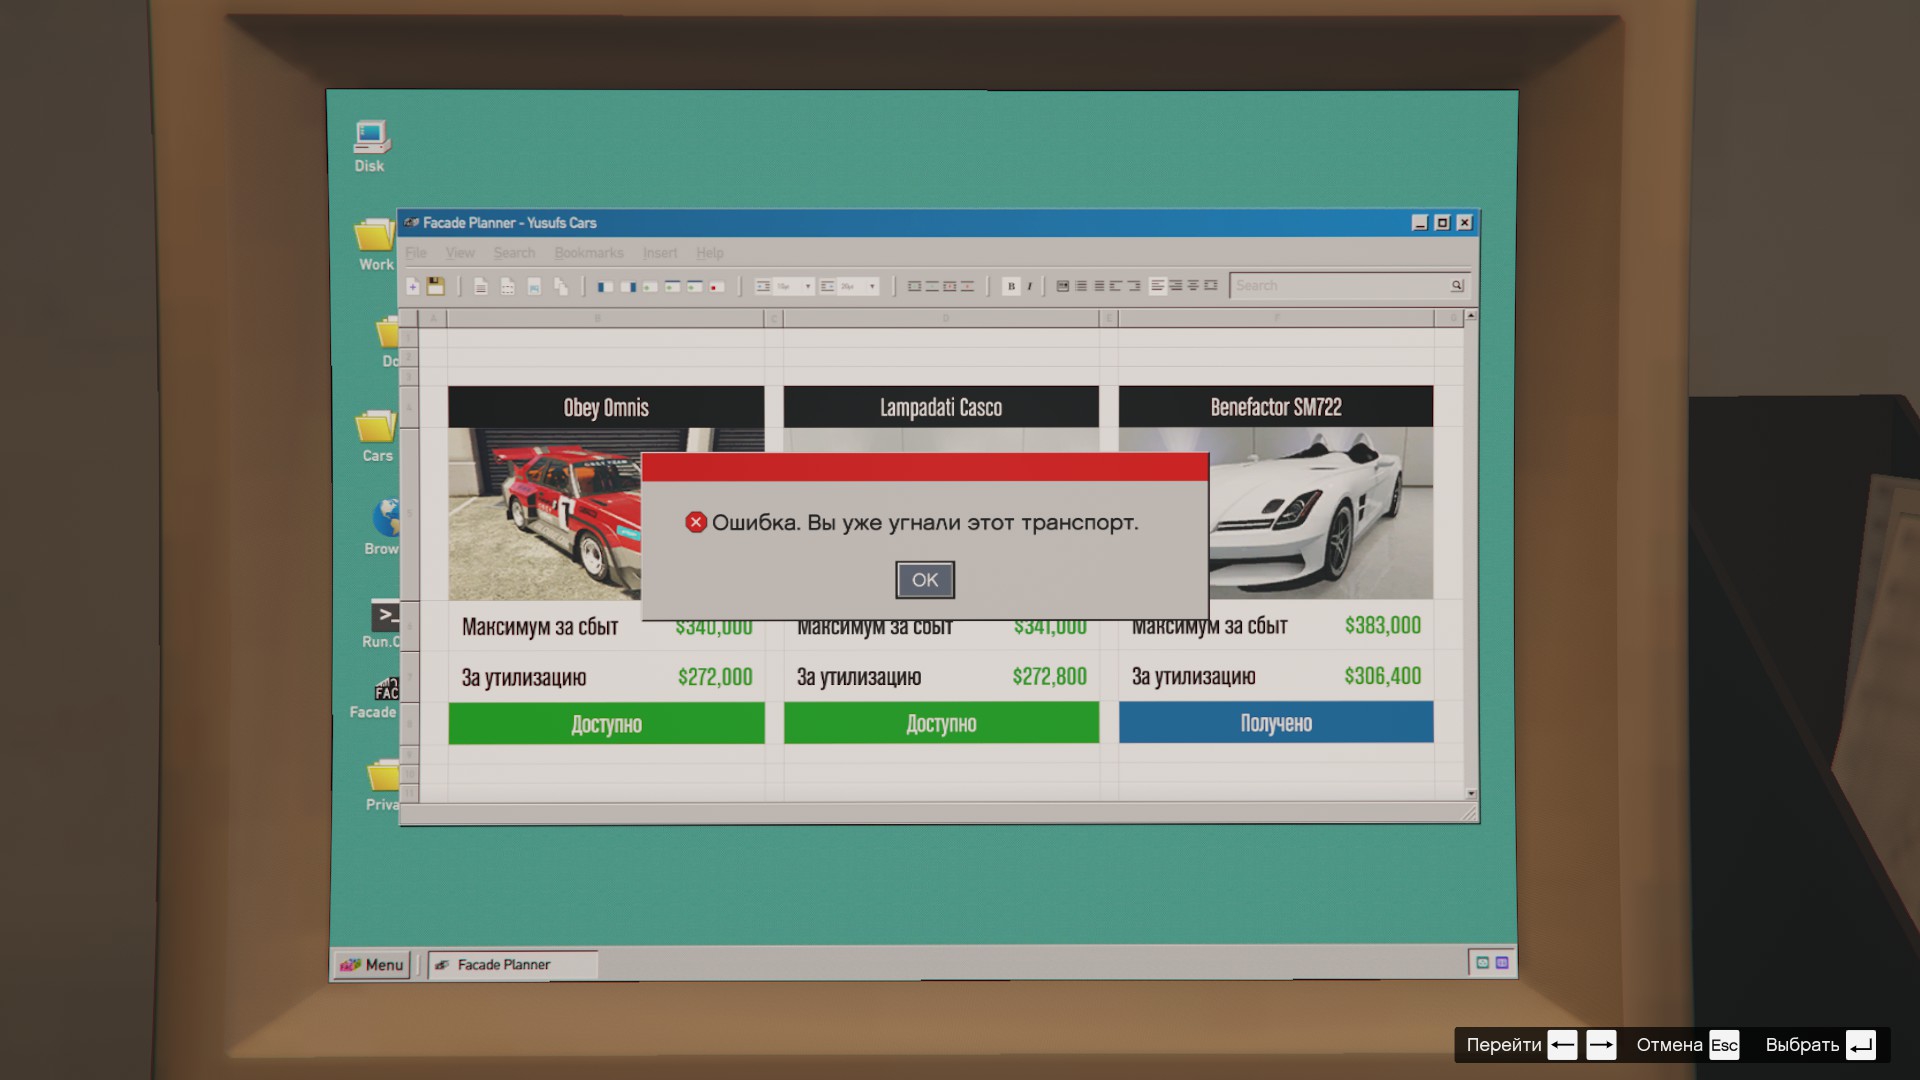Toggle Italic formatting
Screen dimensions: 1920x1080
point(1029,286)
